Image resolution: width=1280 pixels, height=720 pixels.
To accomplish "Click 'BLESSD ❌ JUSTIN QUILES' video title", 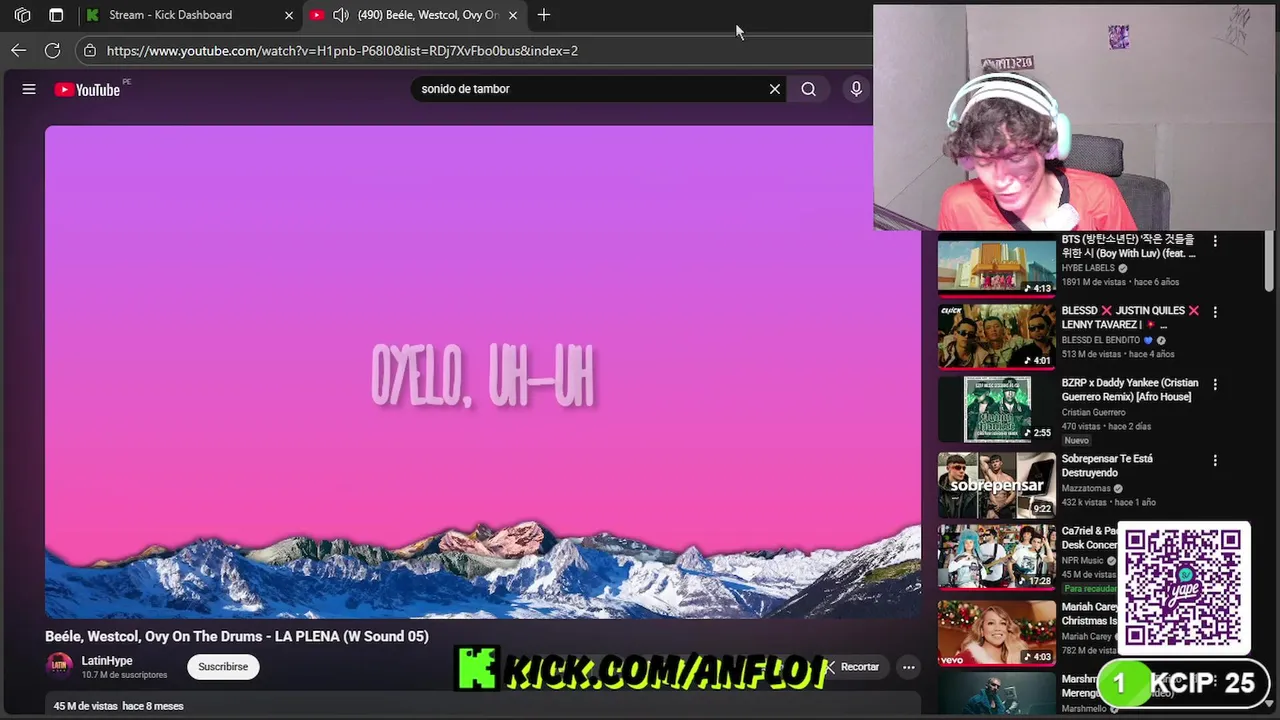I will pyautogui.click(x=1130, y=318).
